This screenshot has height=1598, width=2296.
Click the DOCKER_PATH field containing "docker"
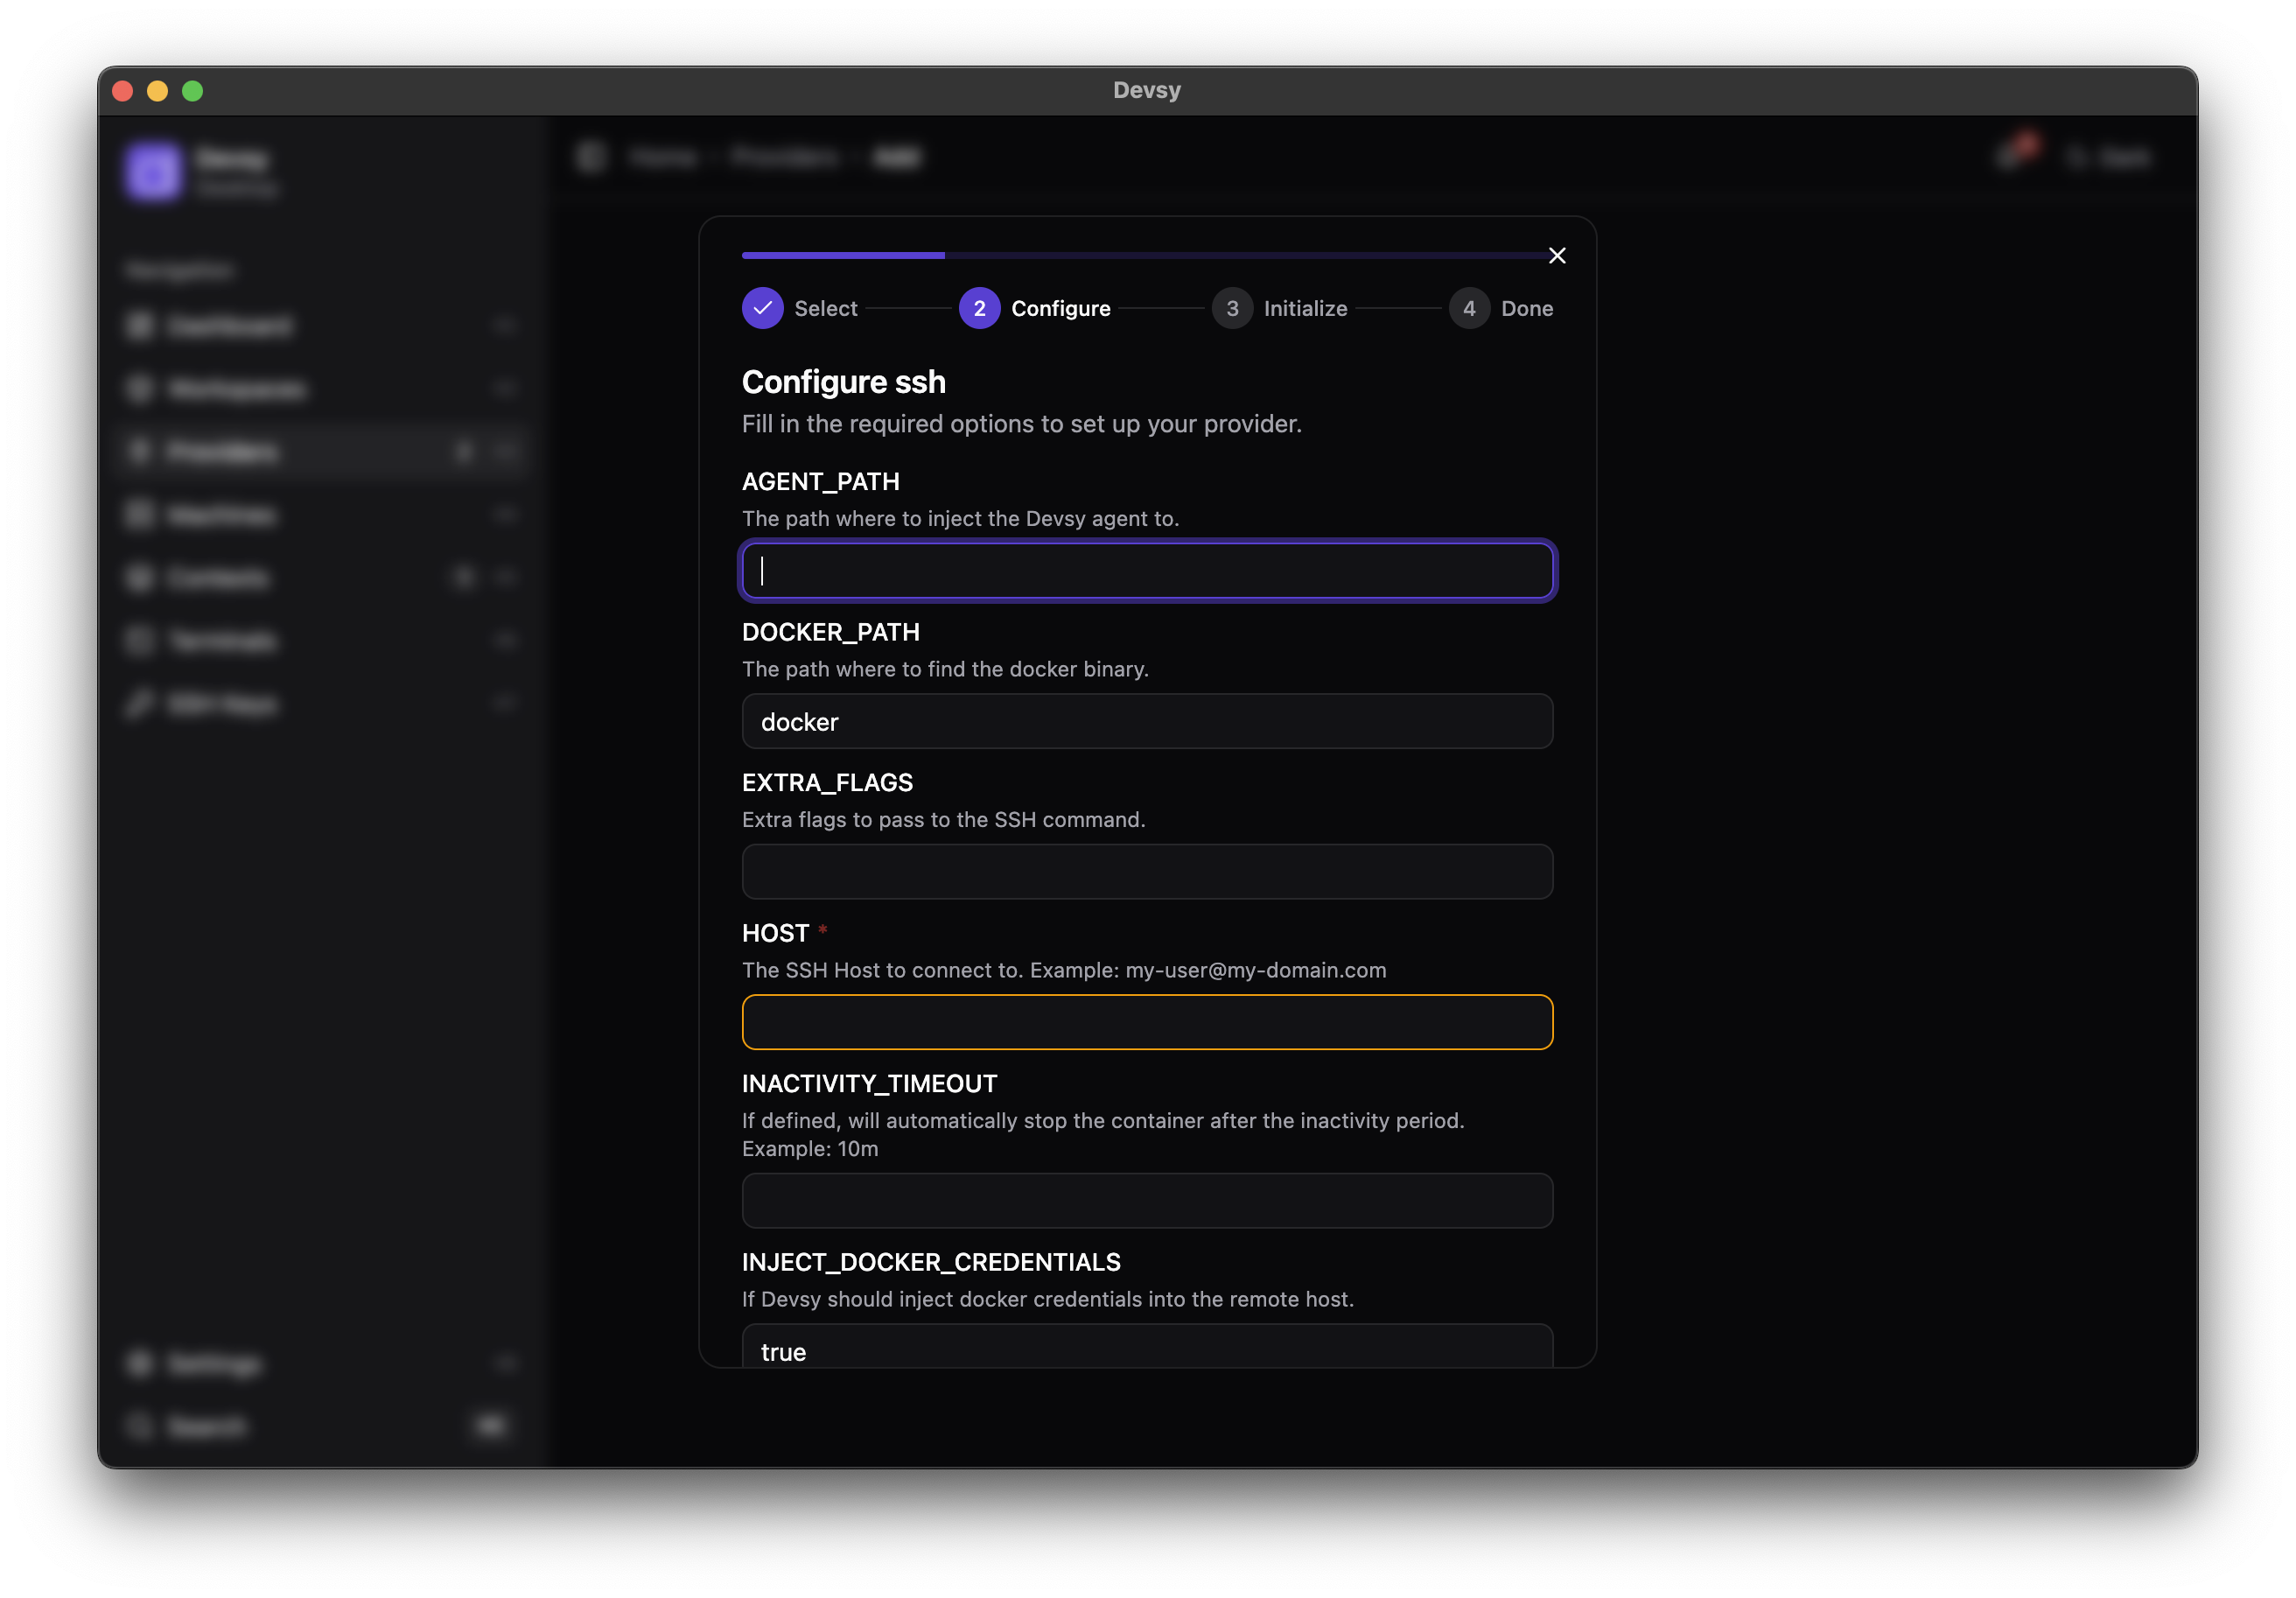pos(1147,721)
